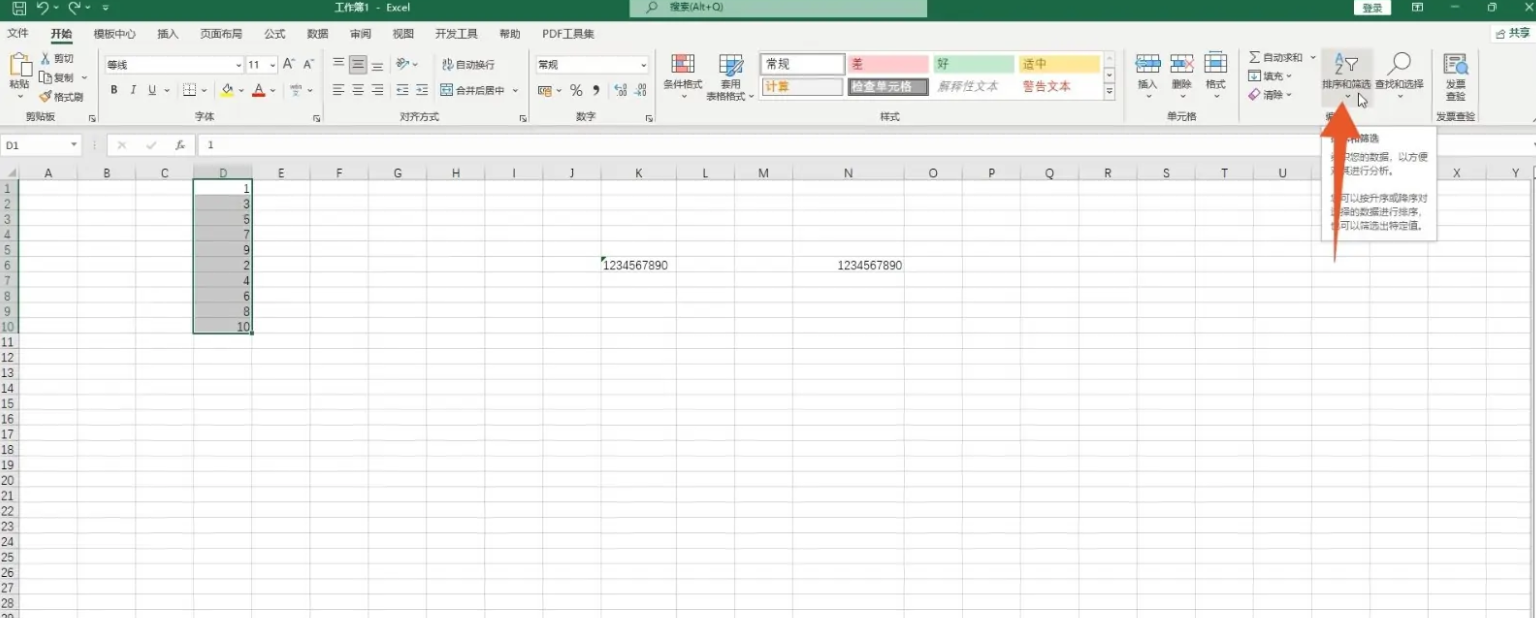
Task: Open the font size 11 dropdown
Action: [x=273, y=65]
